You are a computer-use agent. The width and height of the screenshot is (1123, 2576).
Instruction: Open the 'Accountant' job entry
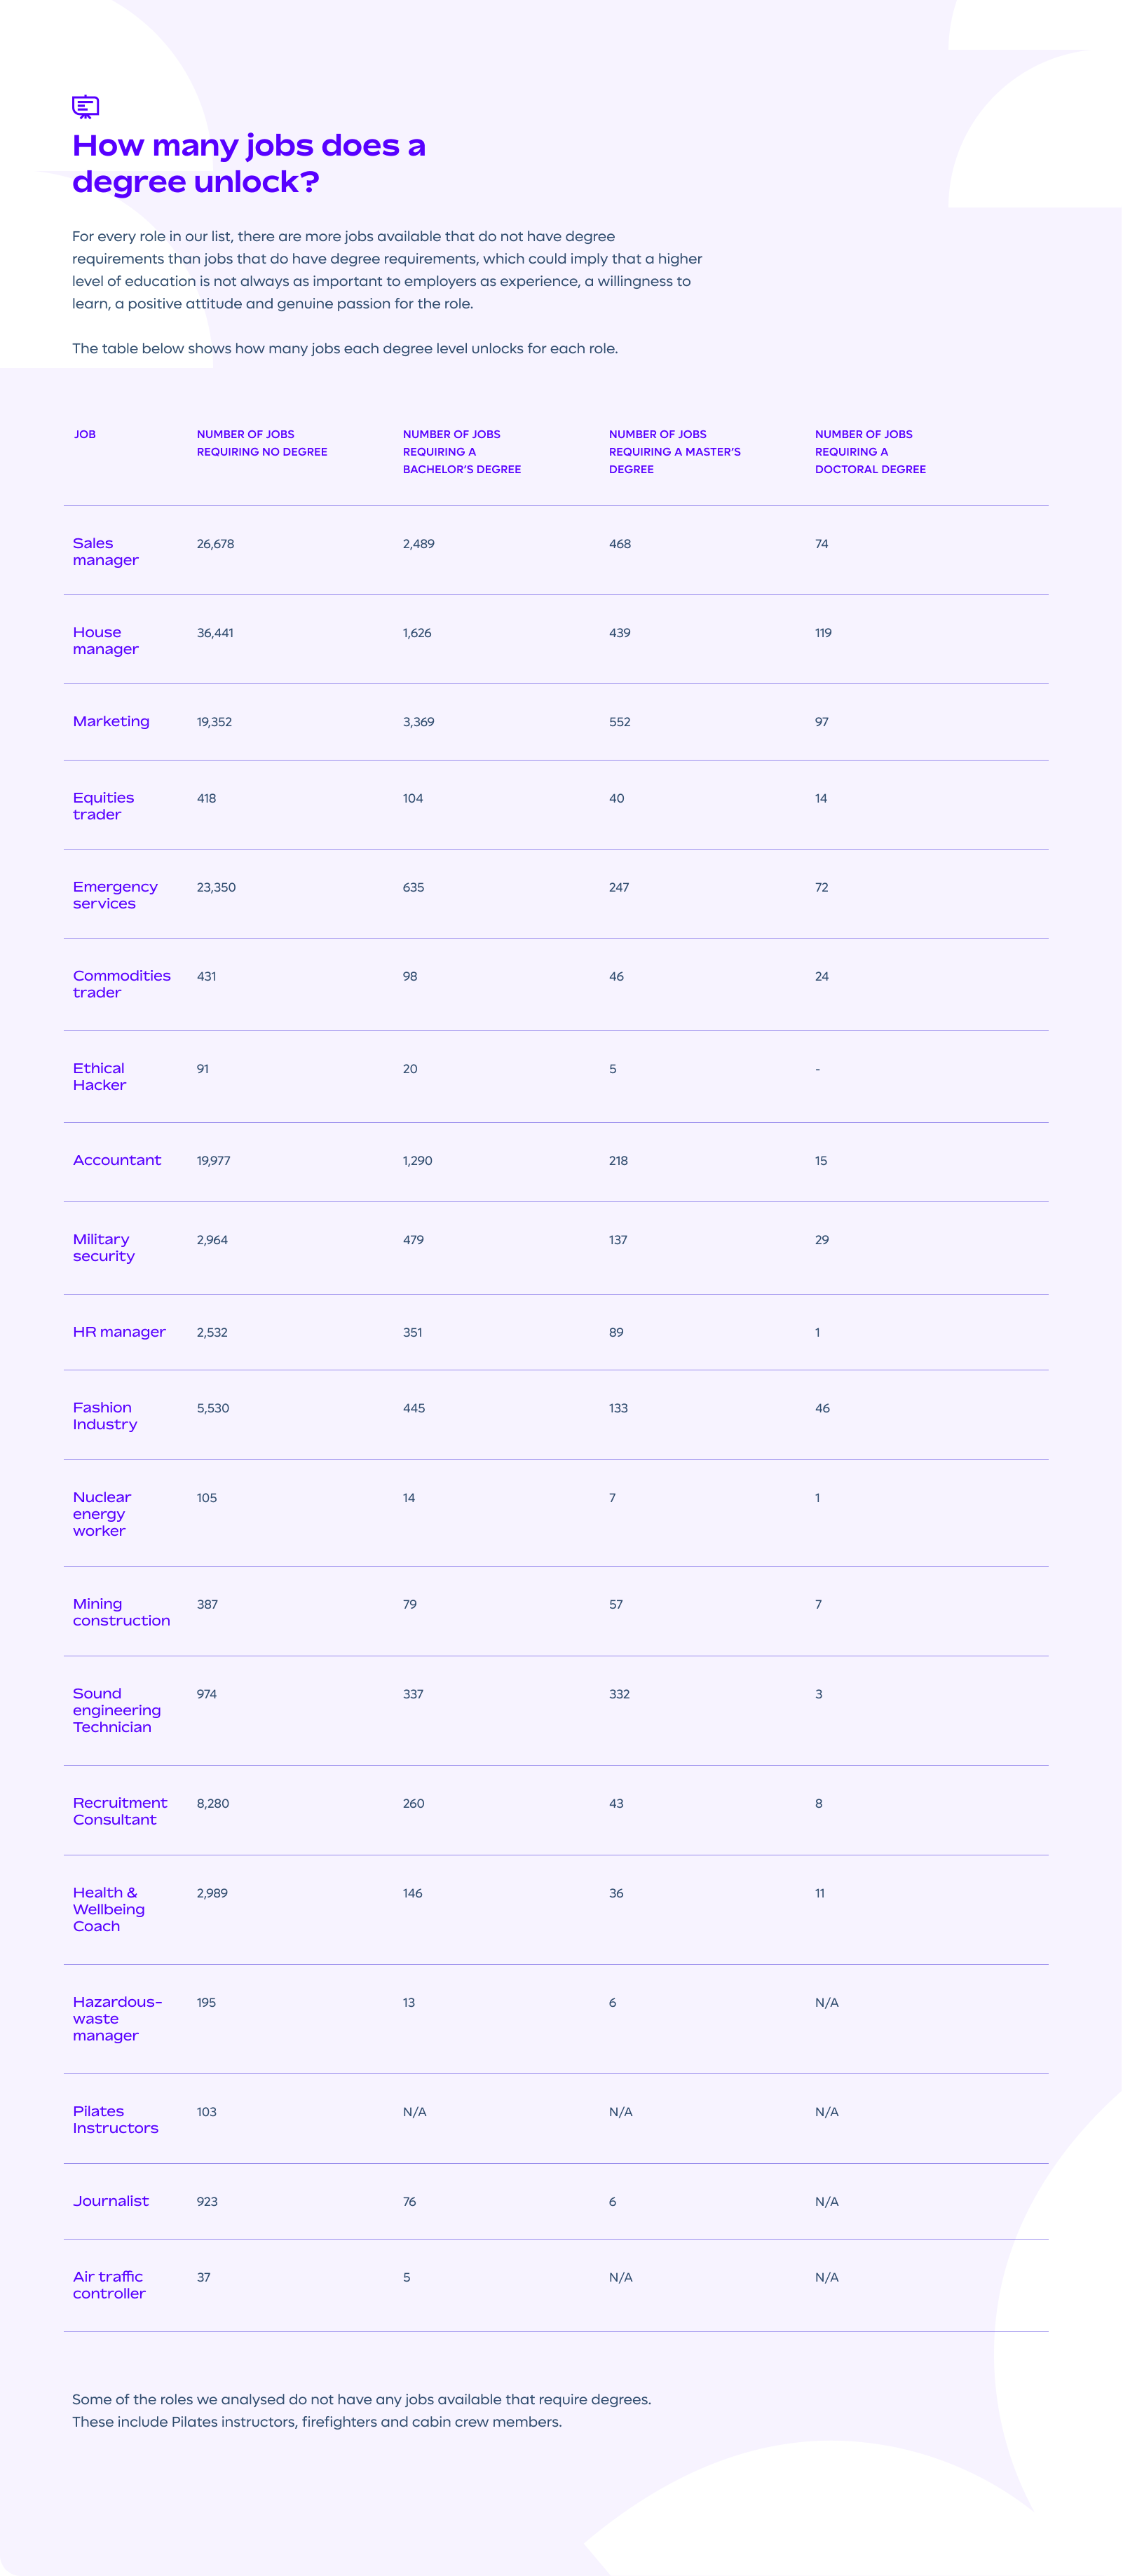pos(117,1160)
